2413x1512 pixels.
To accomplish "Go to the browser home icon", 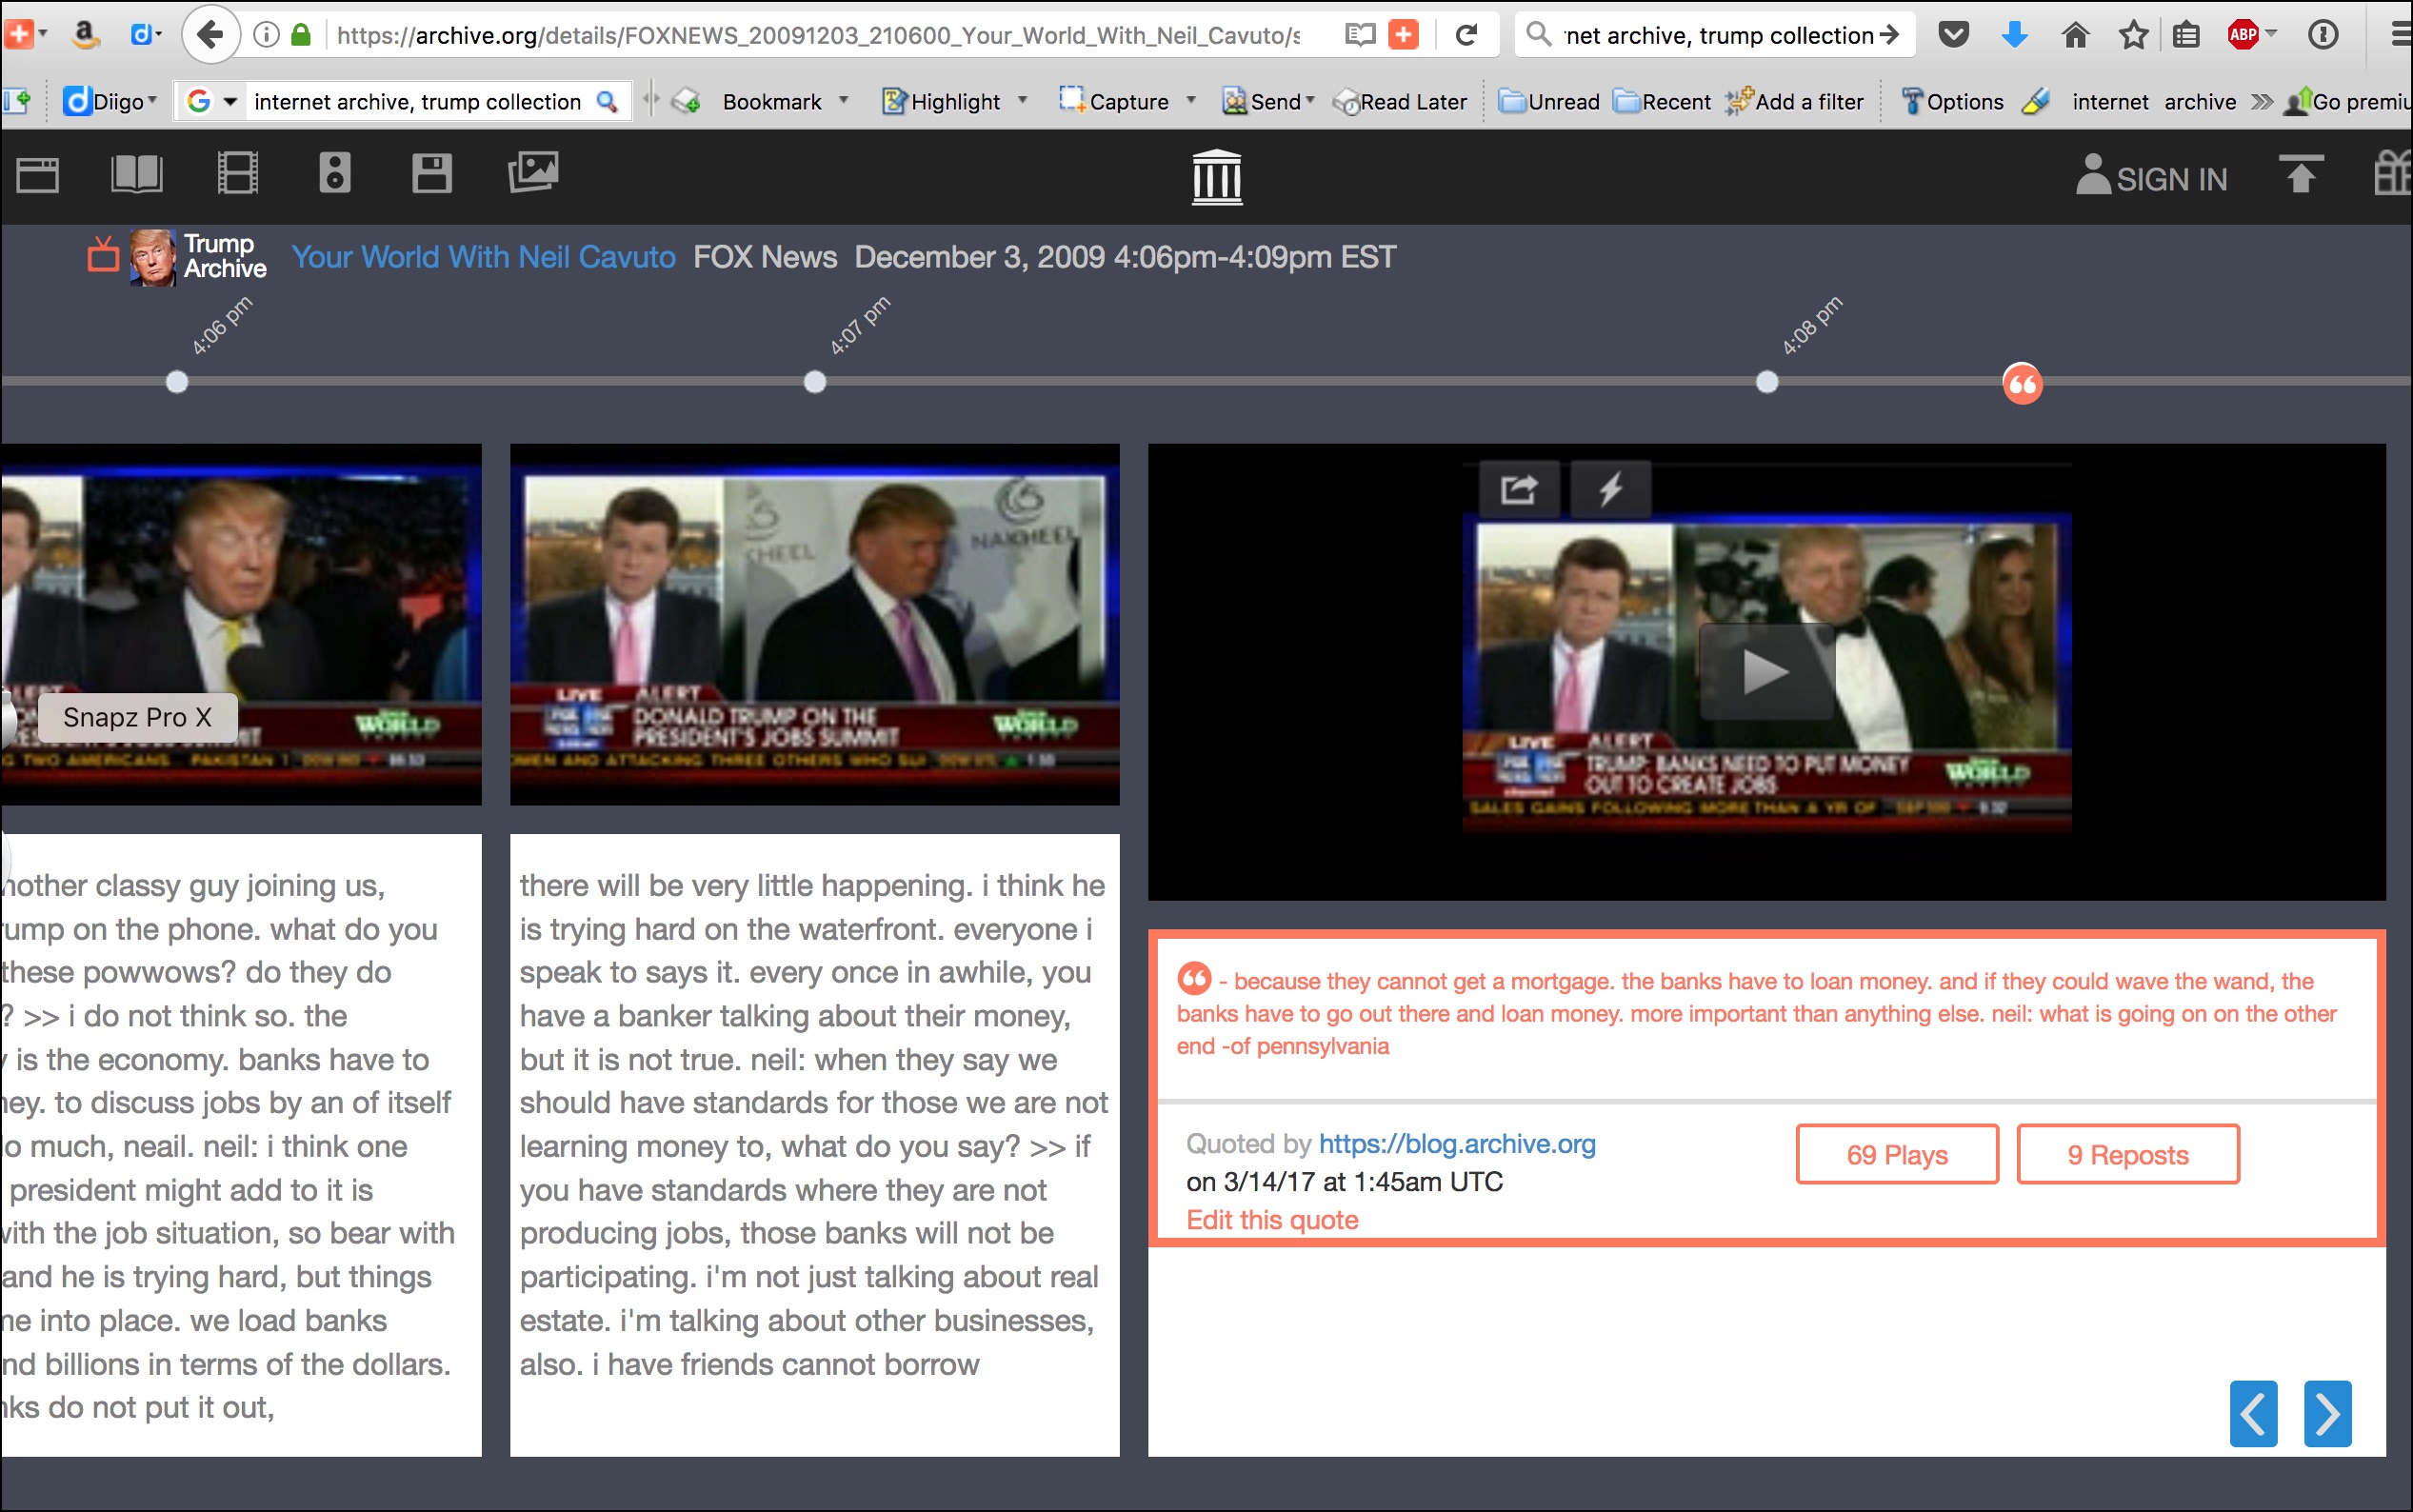I will (2075, 35).
